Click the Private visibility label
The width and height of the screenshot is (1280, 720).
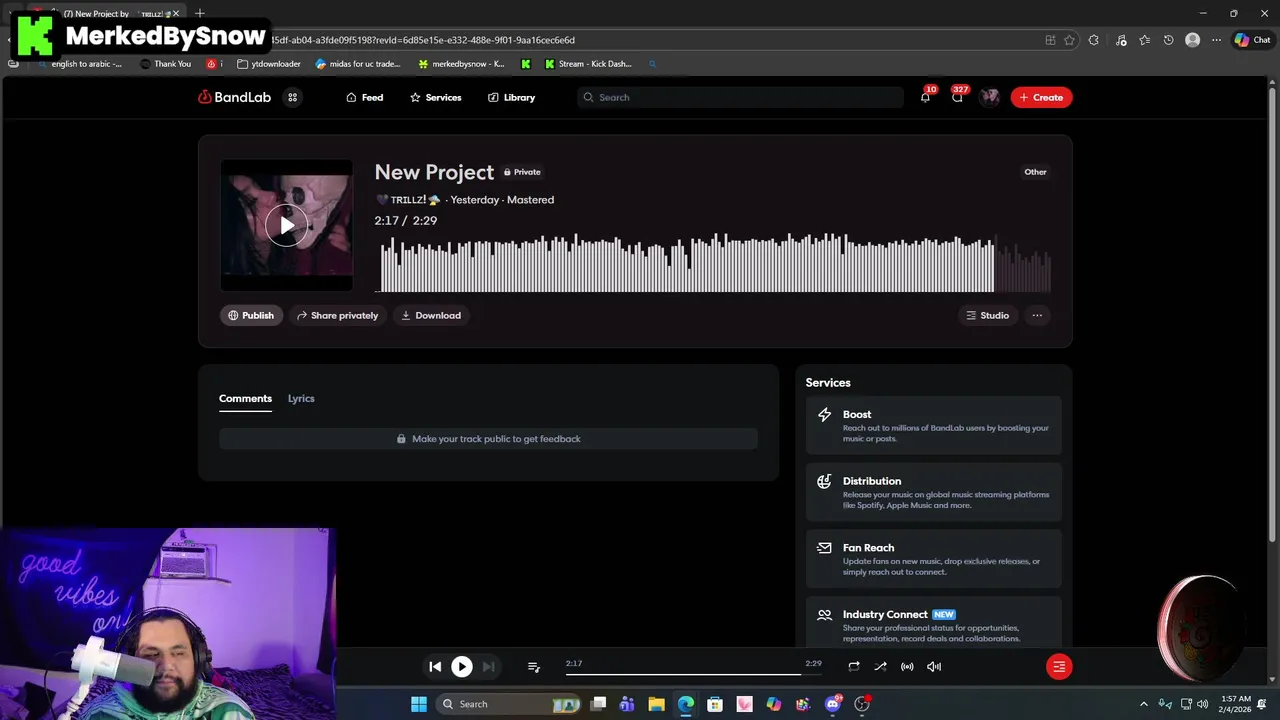522,172
